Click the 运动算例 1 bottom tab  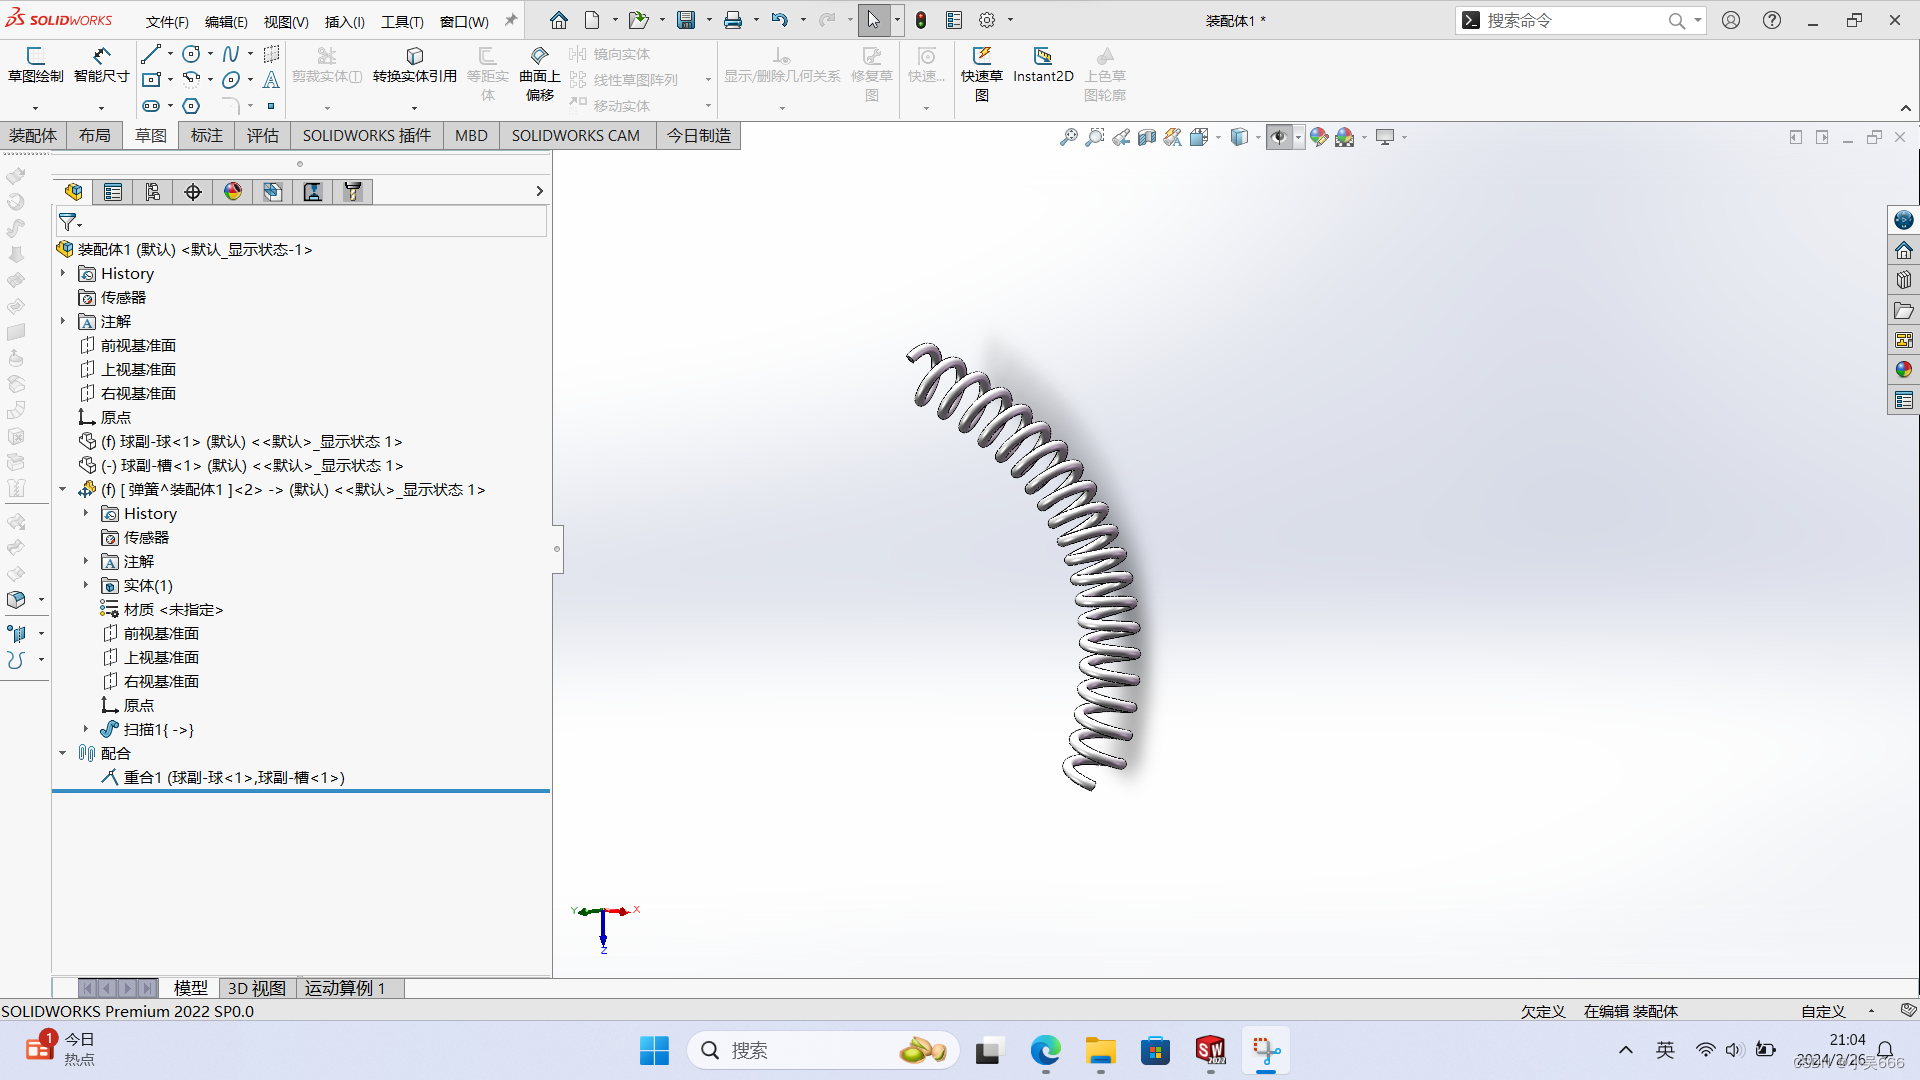pyautogui.click(x=345, y=988)
